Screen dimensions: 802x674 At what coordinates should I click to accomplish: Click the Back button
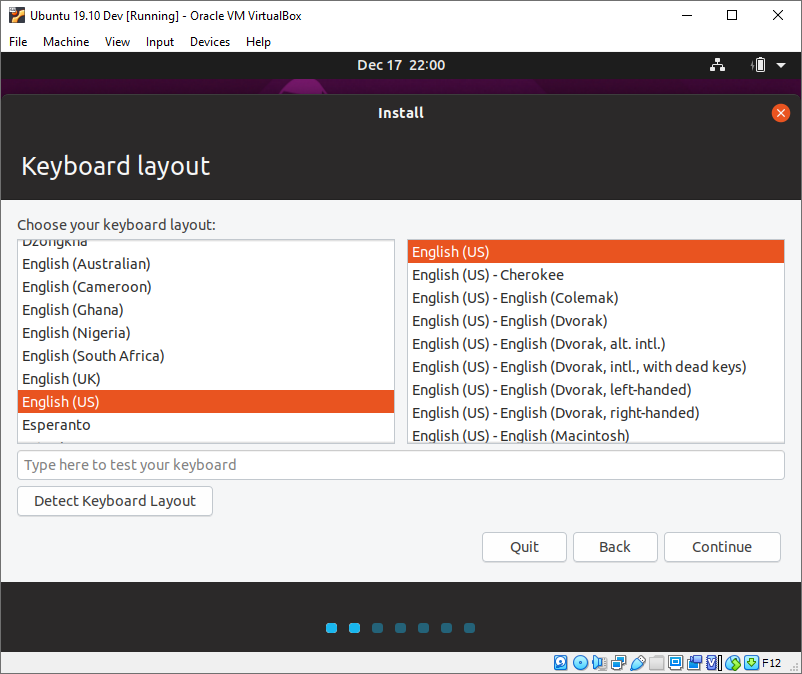[x=615, y=547]
